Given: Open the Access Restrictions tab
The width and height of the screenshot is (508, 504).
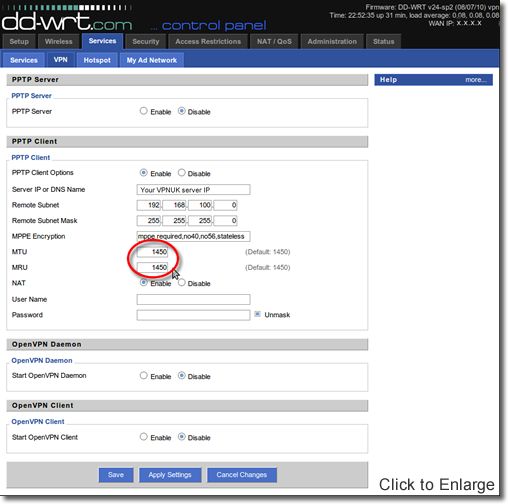Looking at the screenshot, I should [x=208, y=41].
